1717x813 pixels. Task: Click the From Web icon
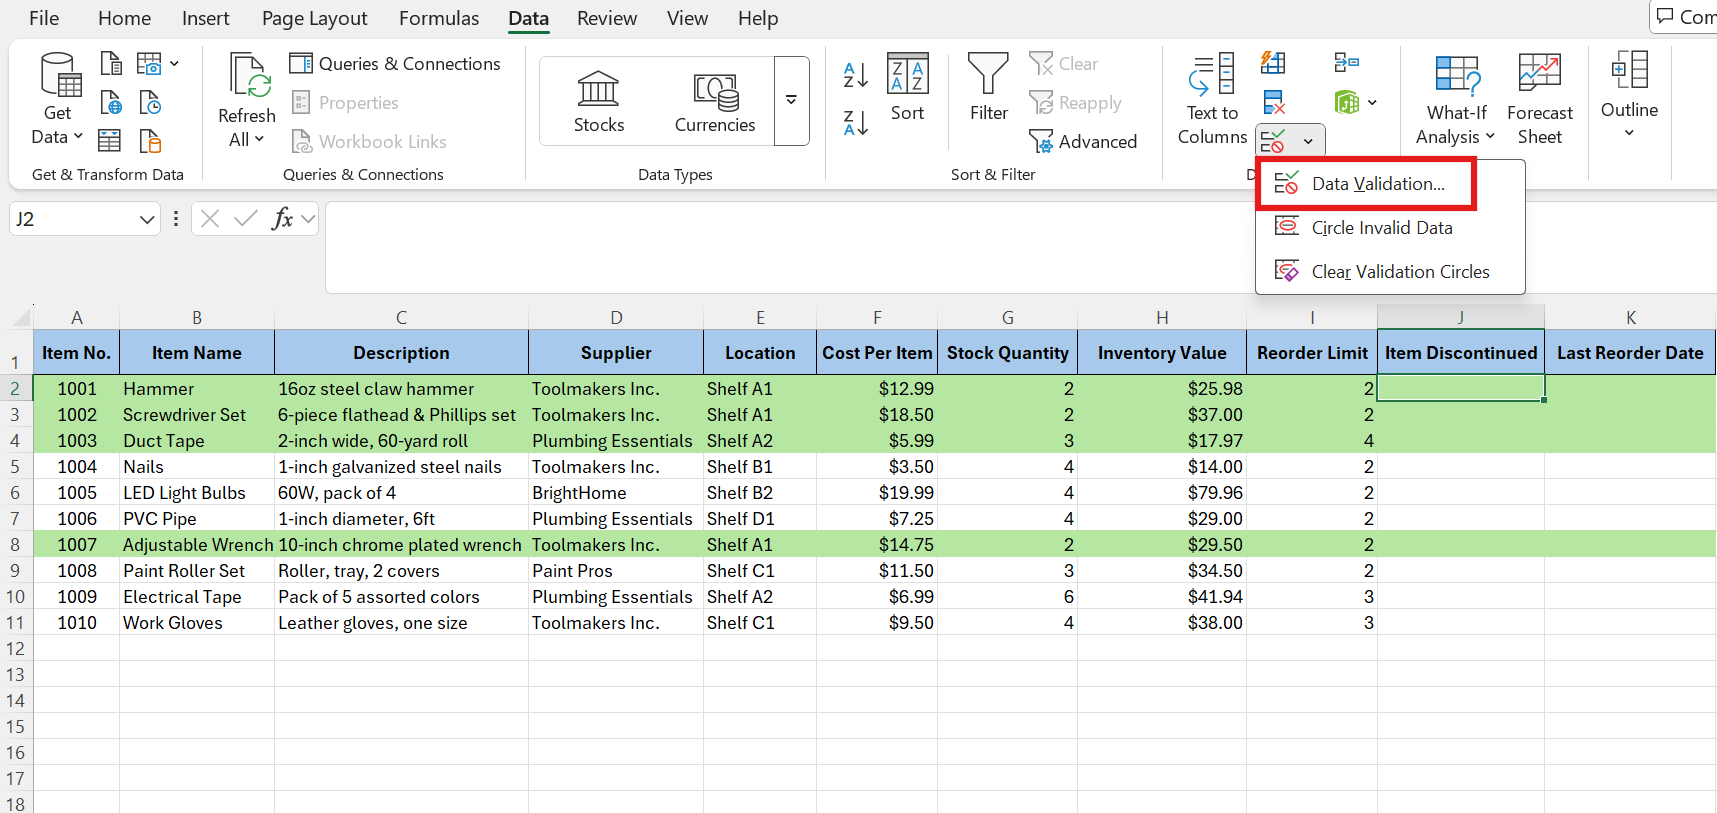(111, 103)
